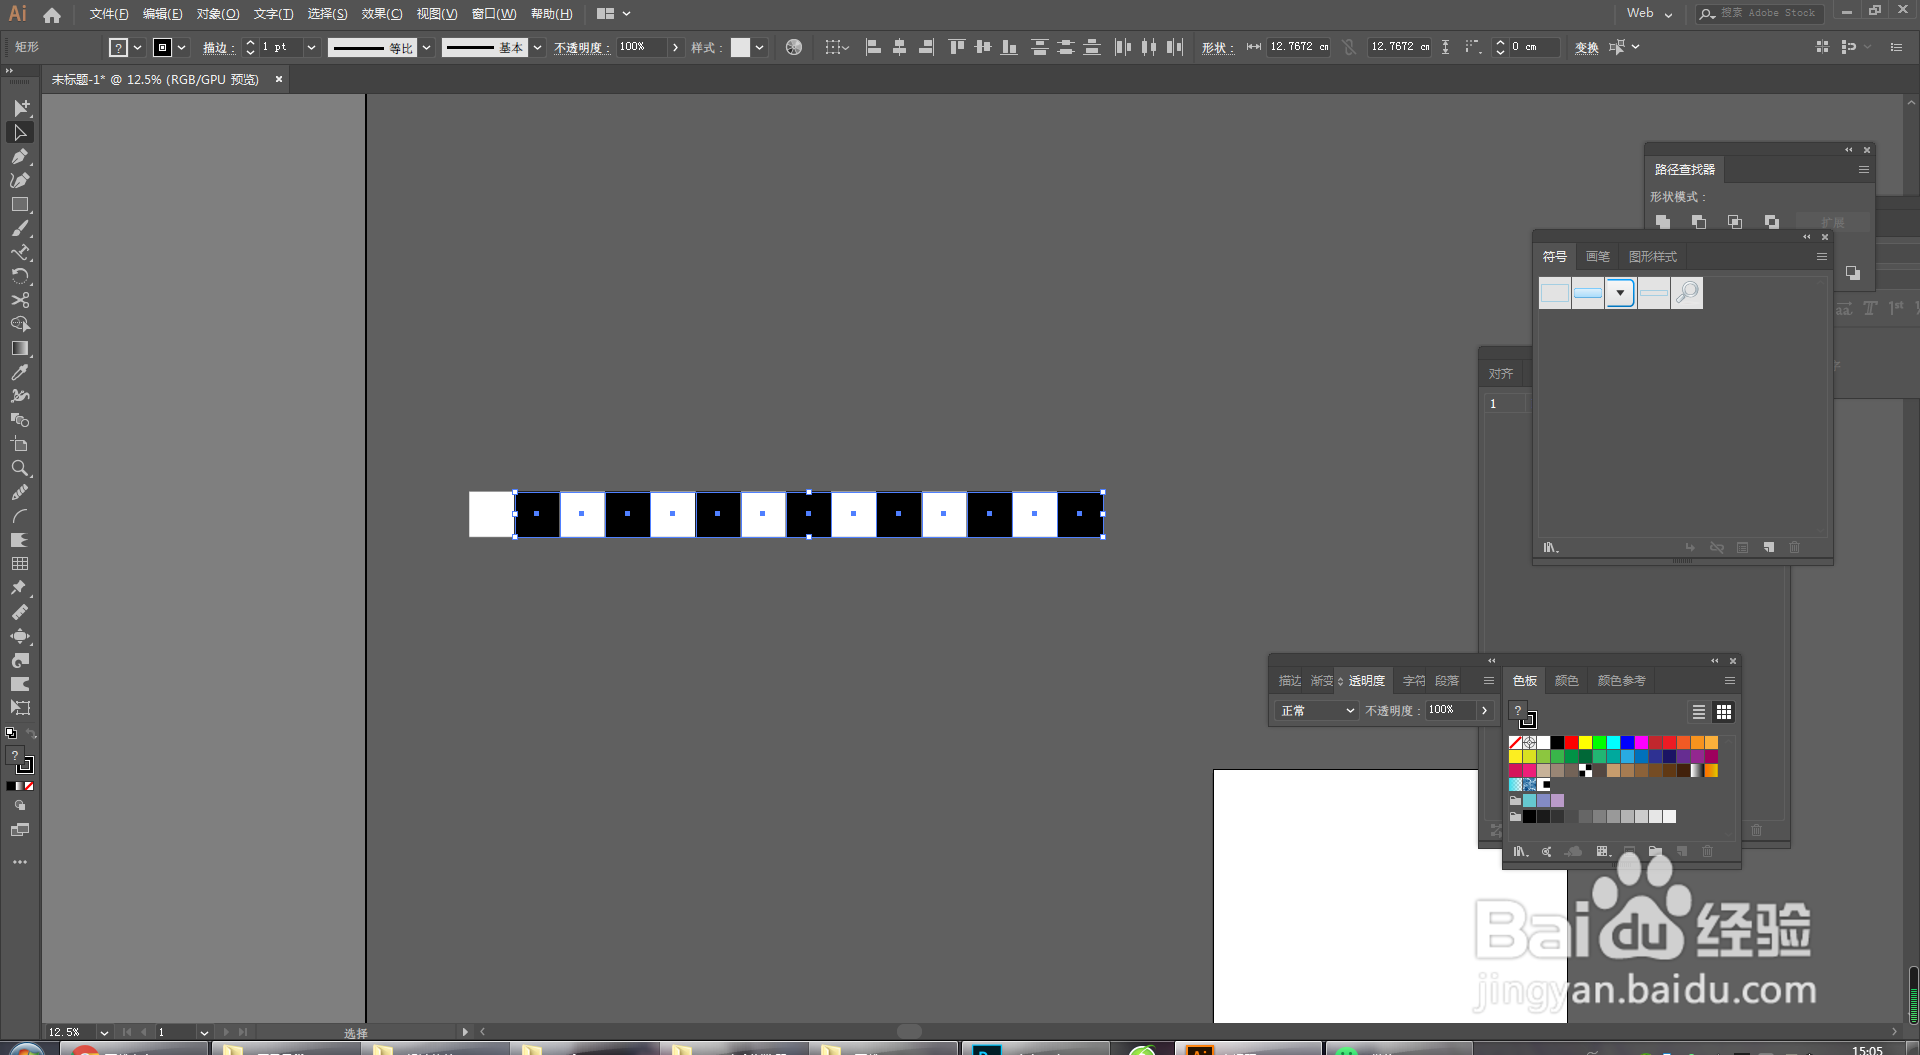
Task: Open brush definition dropdown 基本
Action: [538, 47]
